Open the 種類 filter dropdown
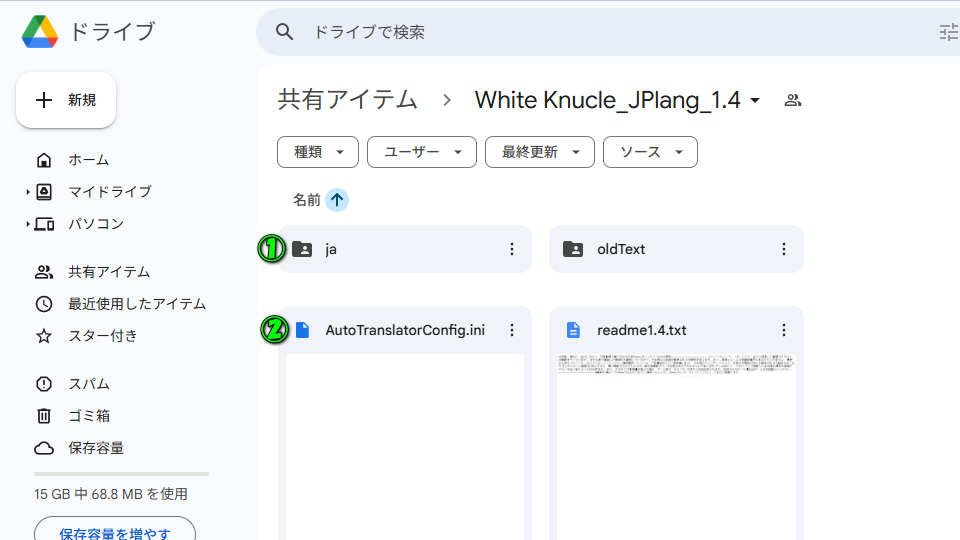This screenshot has width=960, height=540. (x=318, y=152)
